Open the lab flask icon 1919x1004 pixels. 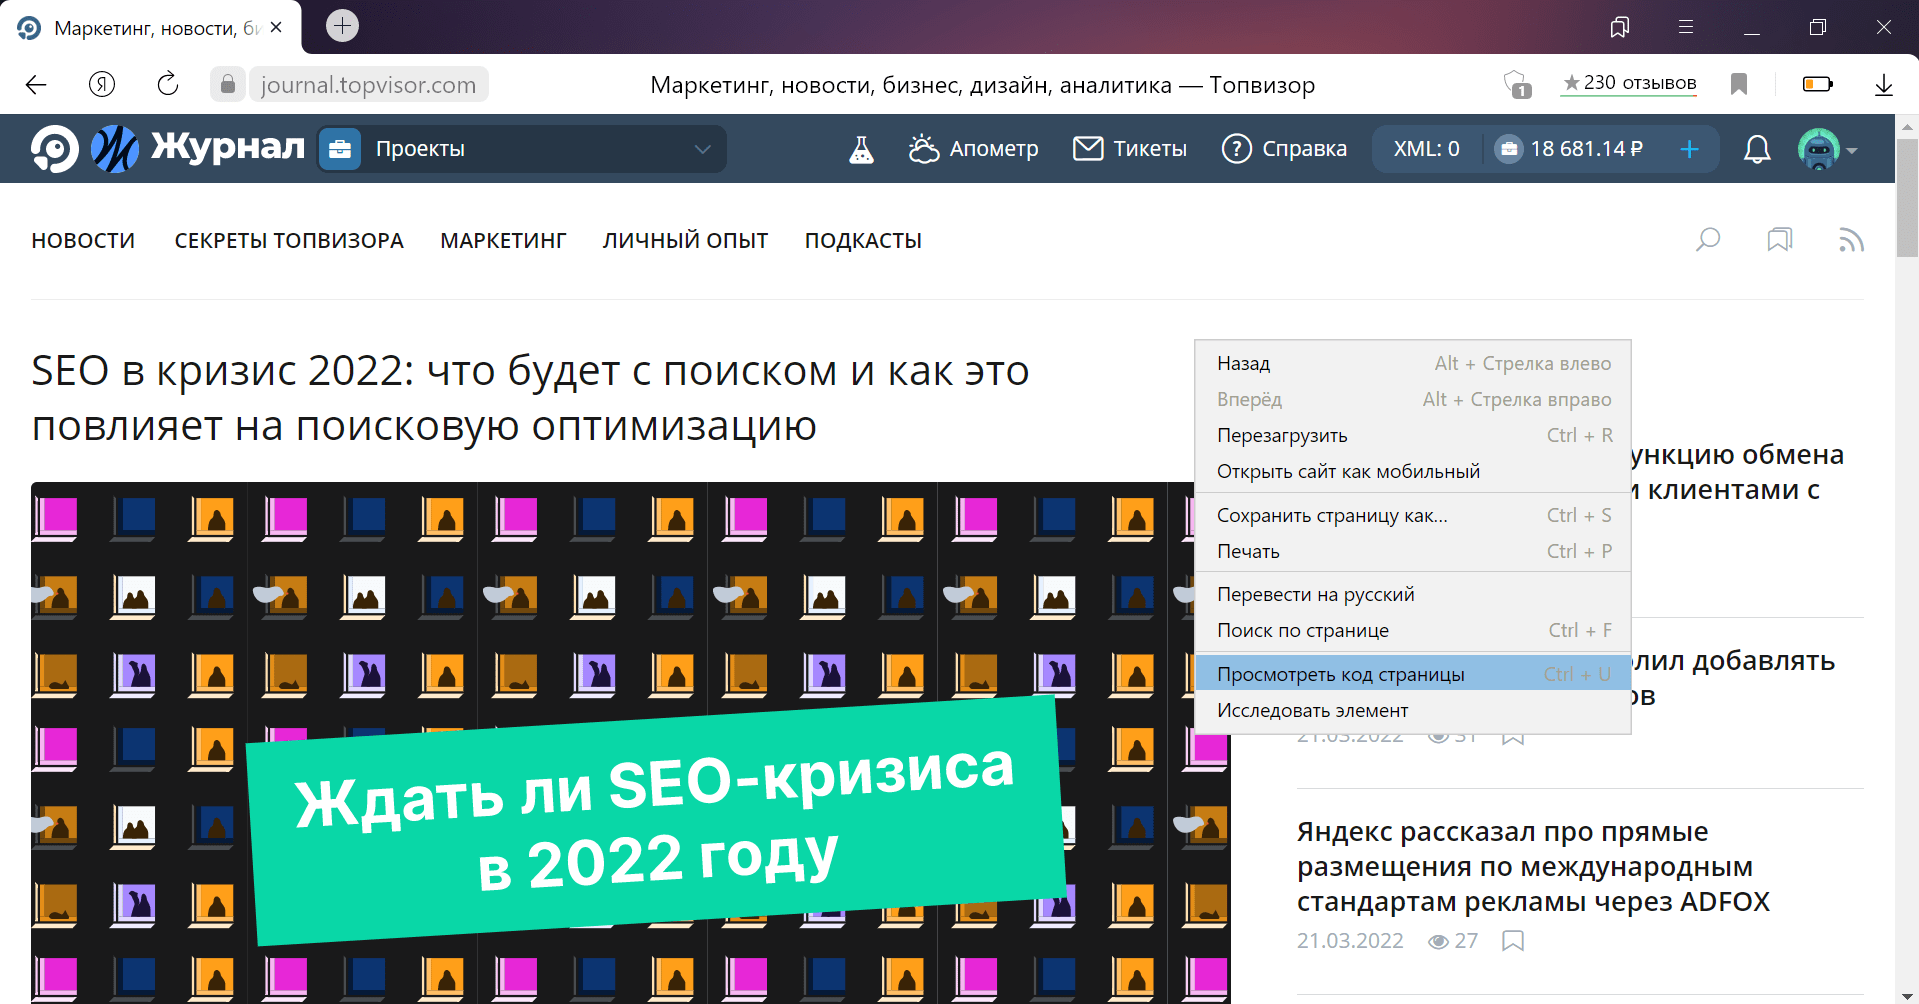[x=861, y=149]
